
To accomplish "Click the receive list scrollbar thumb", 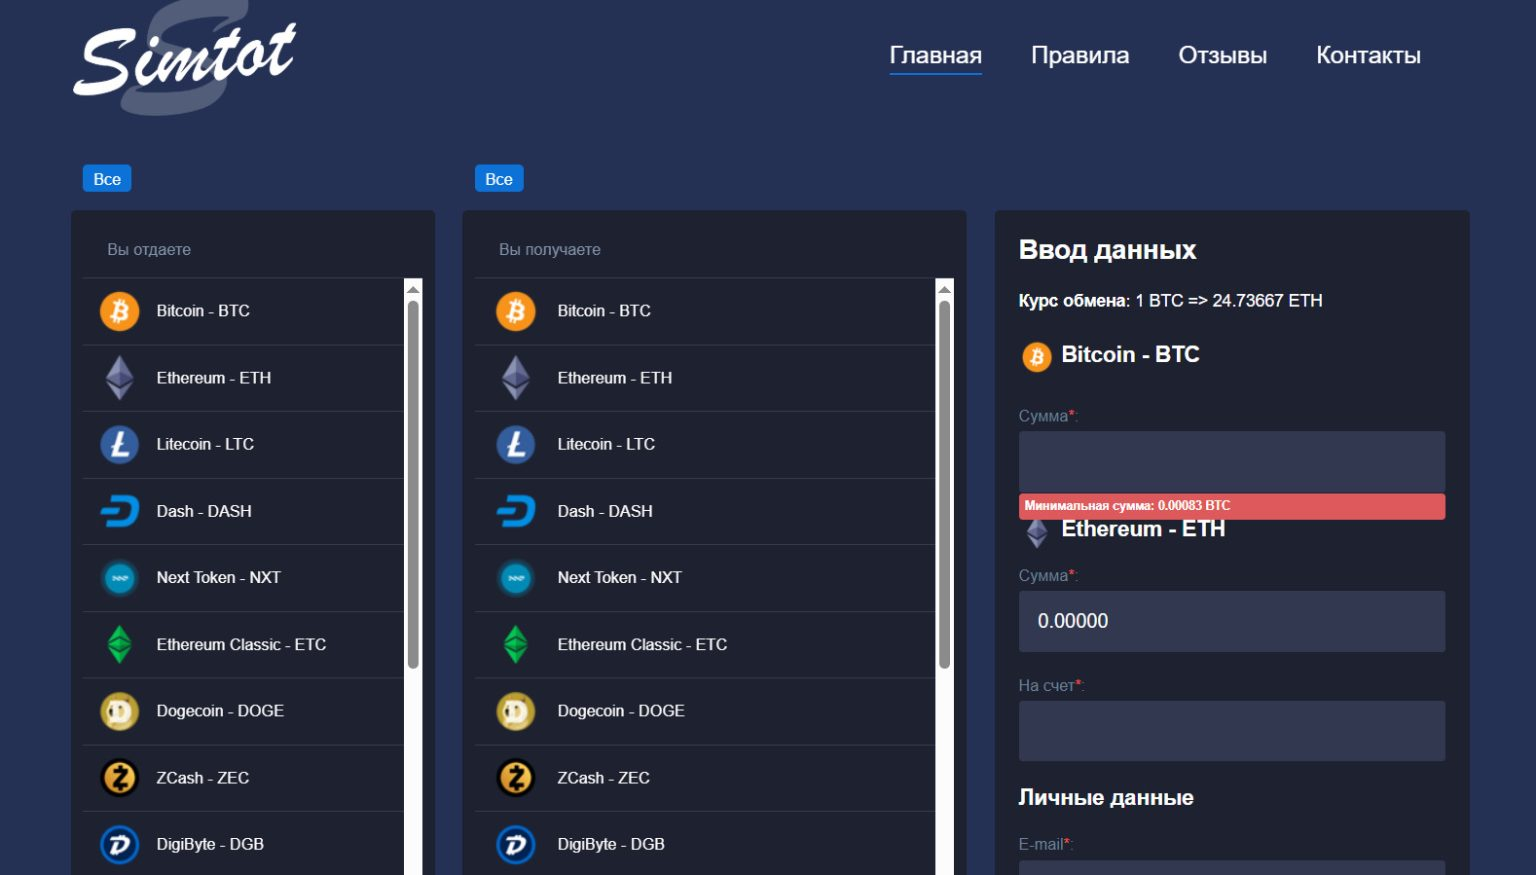I will (944, 485).
